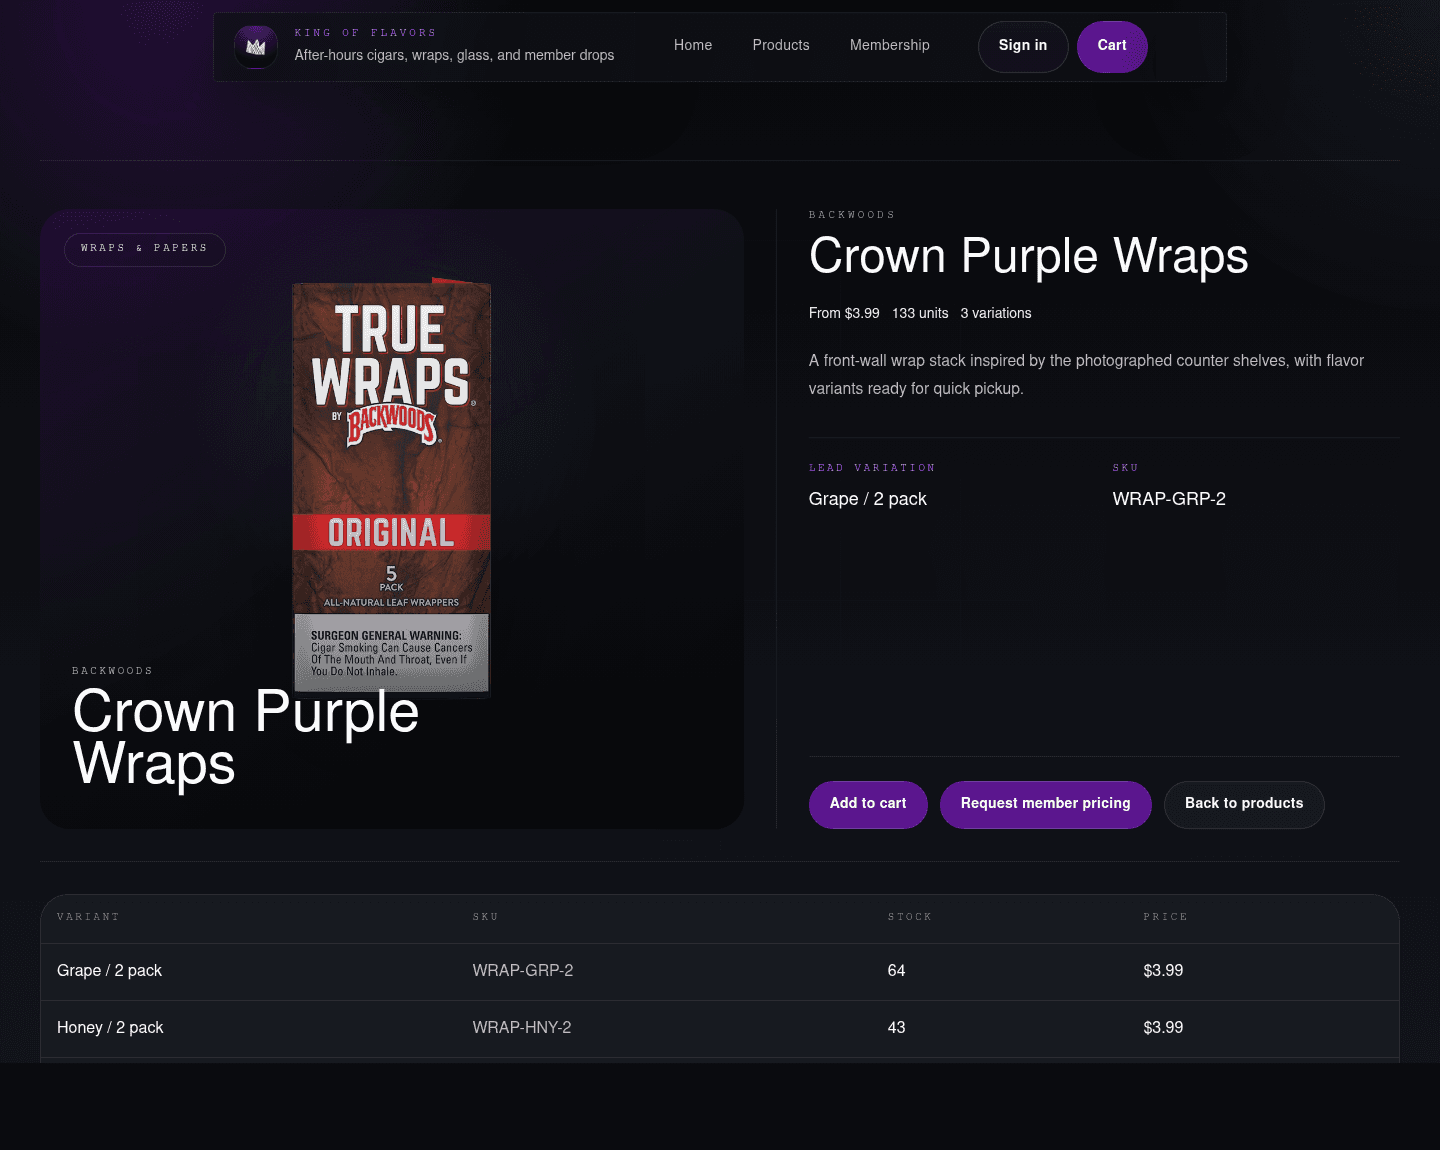Click the '133 units' text

920,313
